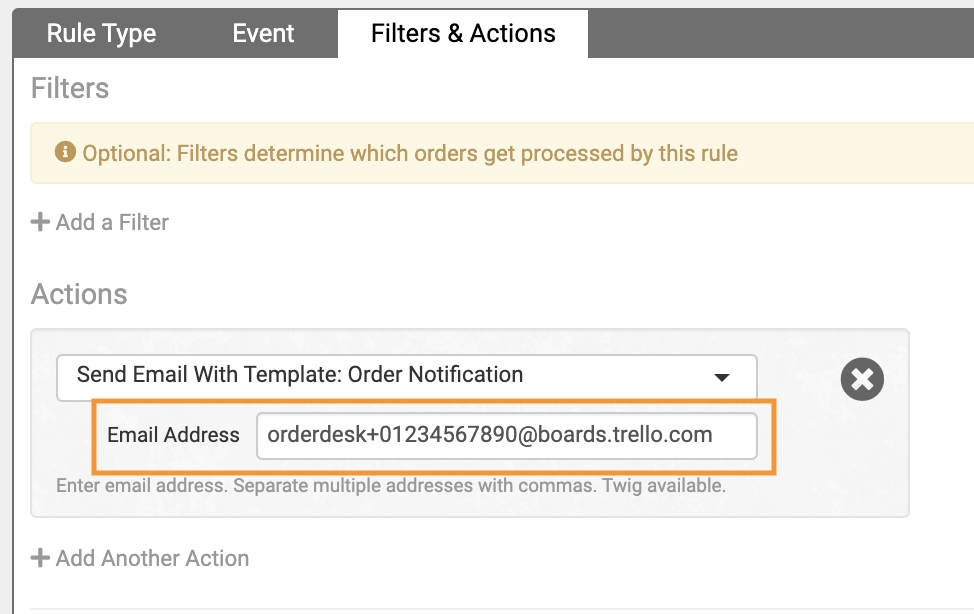
Task: Click the empty tab bar area right of the tabs
Action: [x=780, y=33]
